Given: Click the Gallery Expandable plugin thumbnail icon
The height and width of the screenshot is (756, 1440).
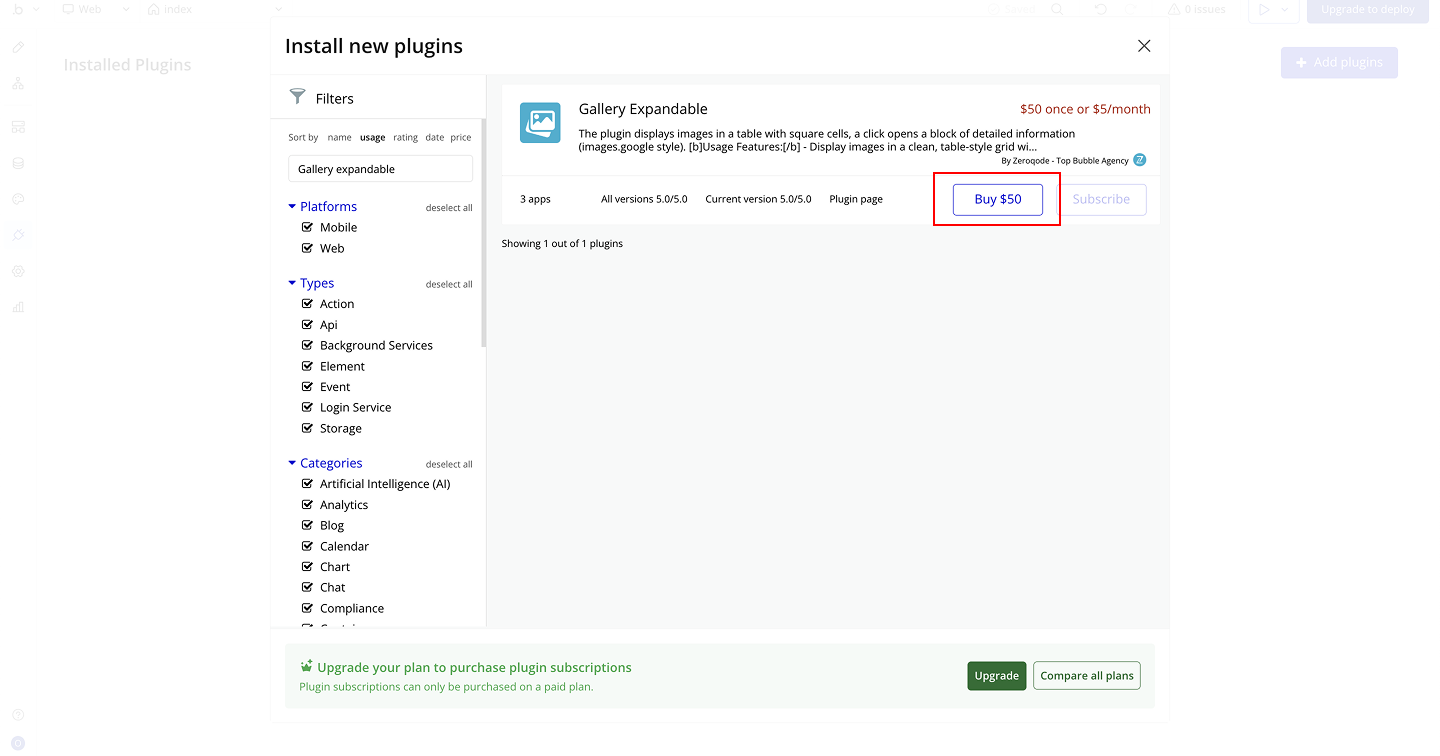Looking at the screenshot, I should [540, 123].
